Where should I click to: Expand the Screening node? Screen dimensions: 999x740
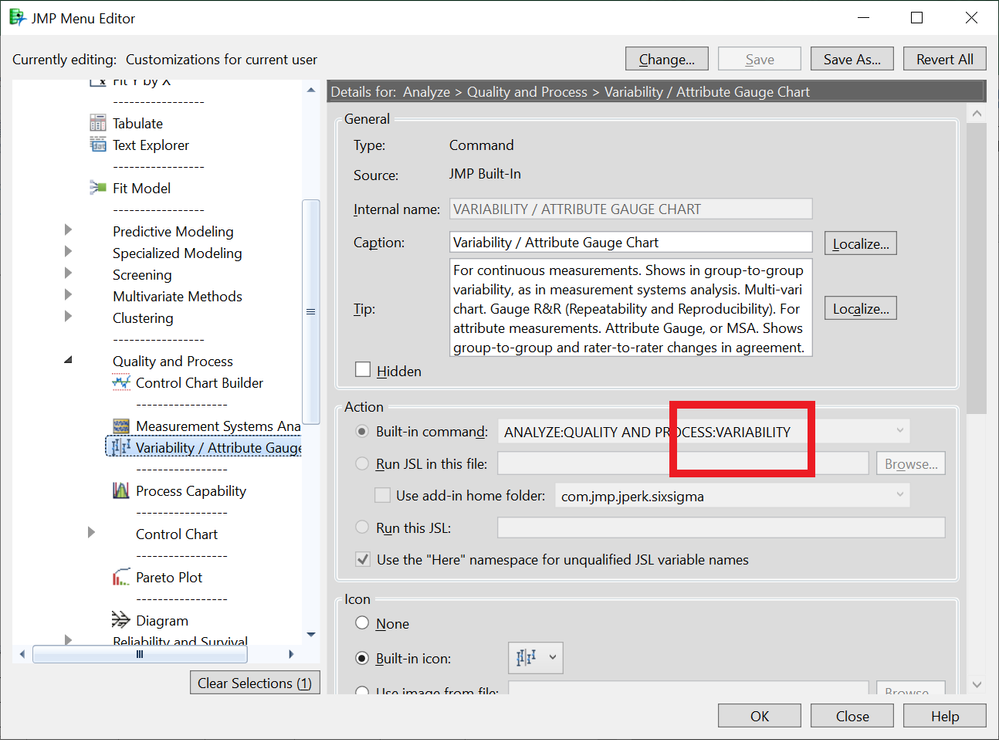68,273
